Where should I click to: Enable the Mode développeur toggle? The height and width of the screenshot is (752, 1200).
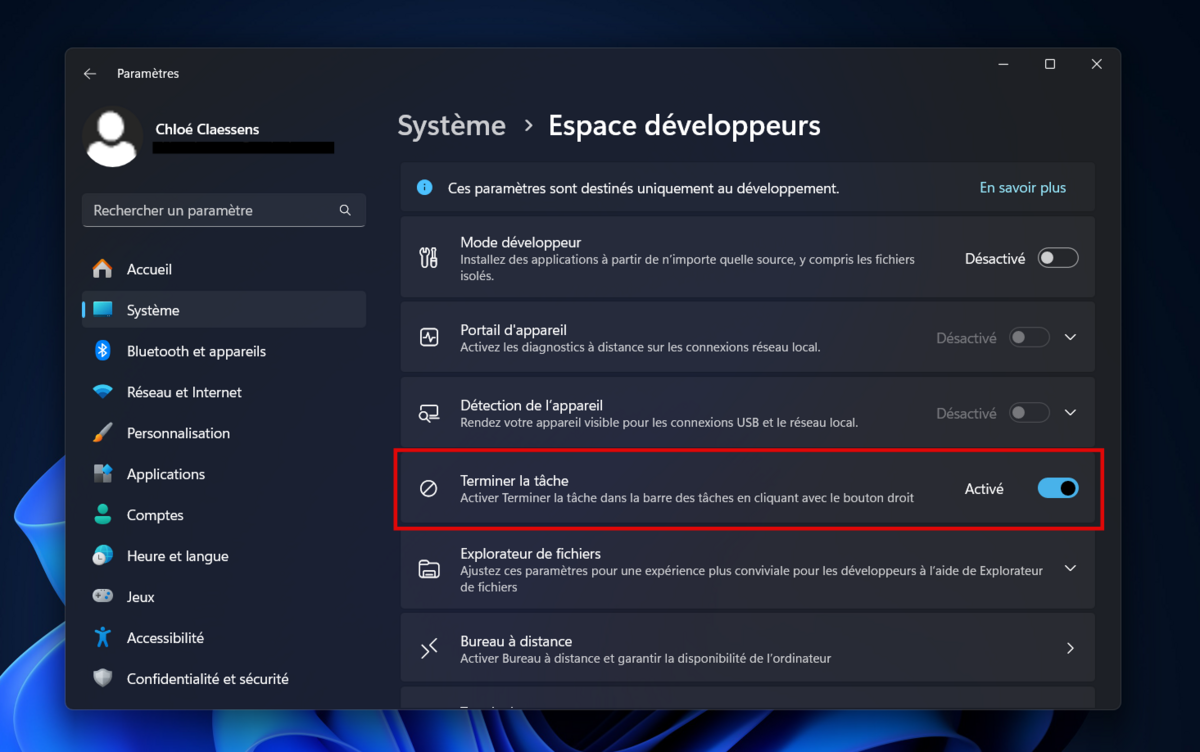click(1058, 258)
